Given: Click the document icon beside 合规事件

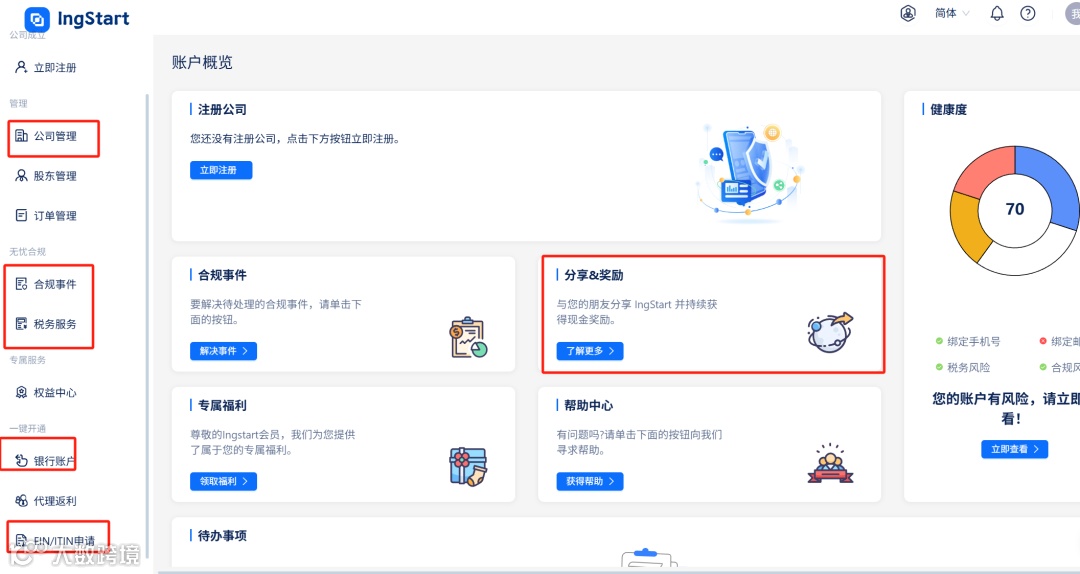Looking at the screenshot, I should tap(21, 284).
